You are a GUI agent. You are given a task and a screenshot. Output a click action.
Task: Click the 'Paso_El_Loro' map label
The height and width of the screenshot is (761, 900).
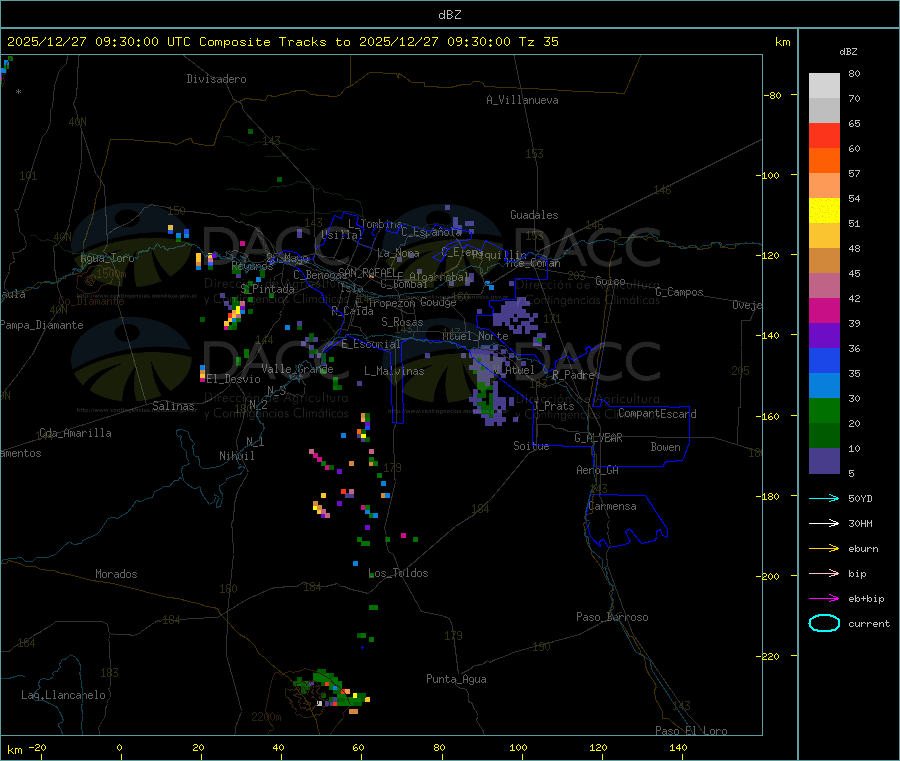click(692, 731)
